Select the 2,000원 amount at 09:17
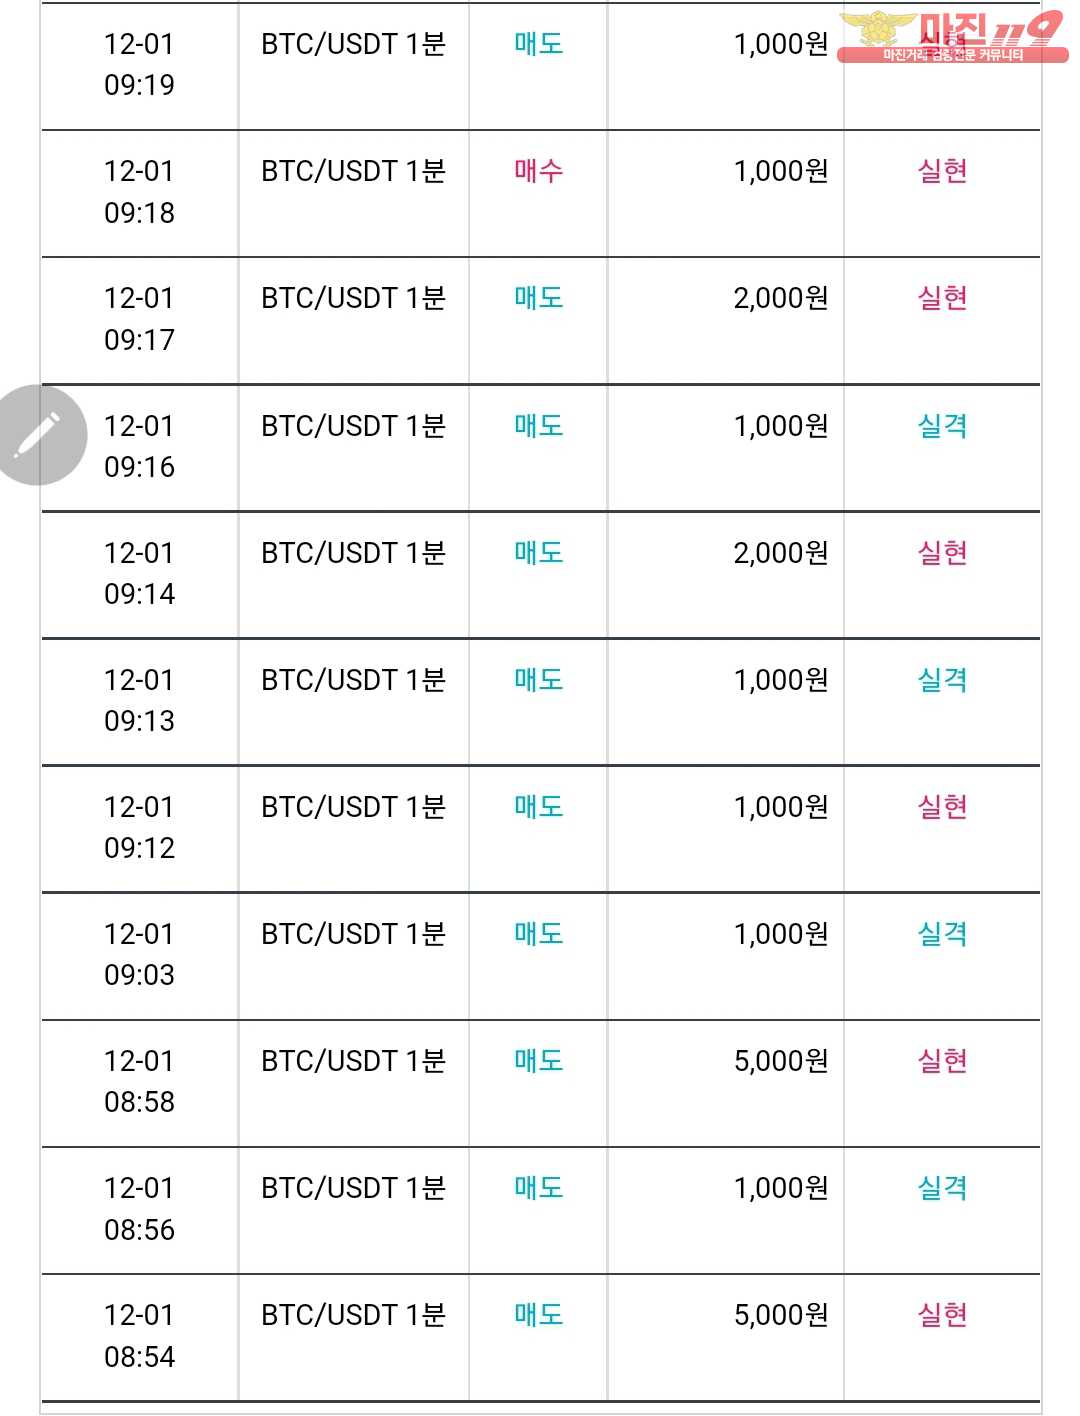Screen dimensions: 1080x1416 (x=781, y=298)
